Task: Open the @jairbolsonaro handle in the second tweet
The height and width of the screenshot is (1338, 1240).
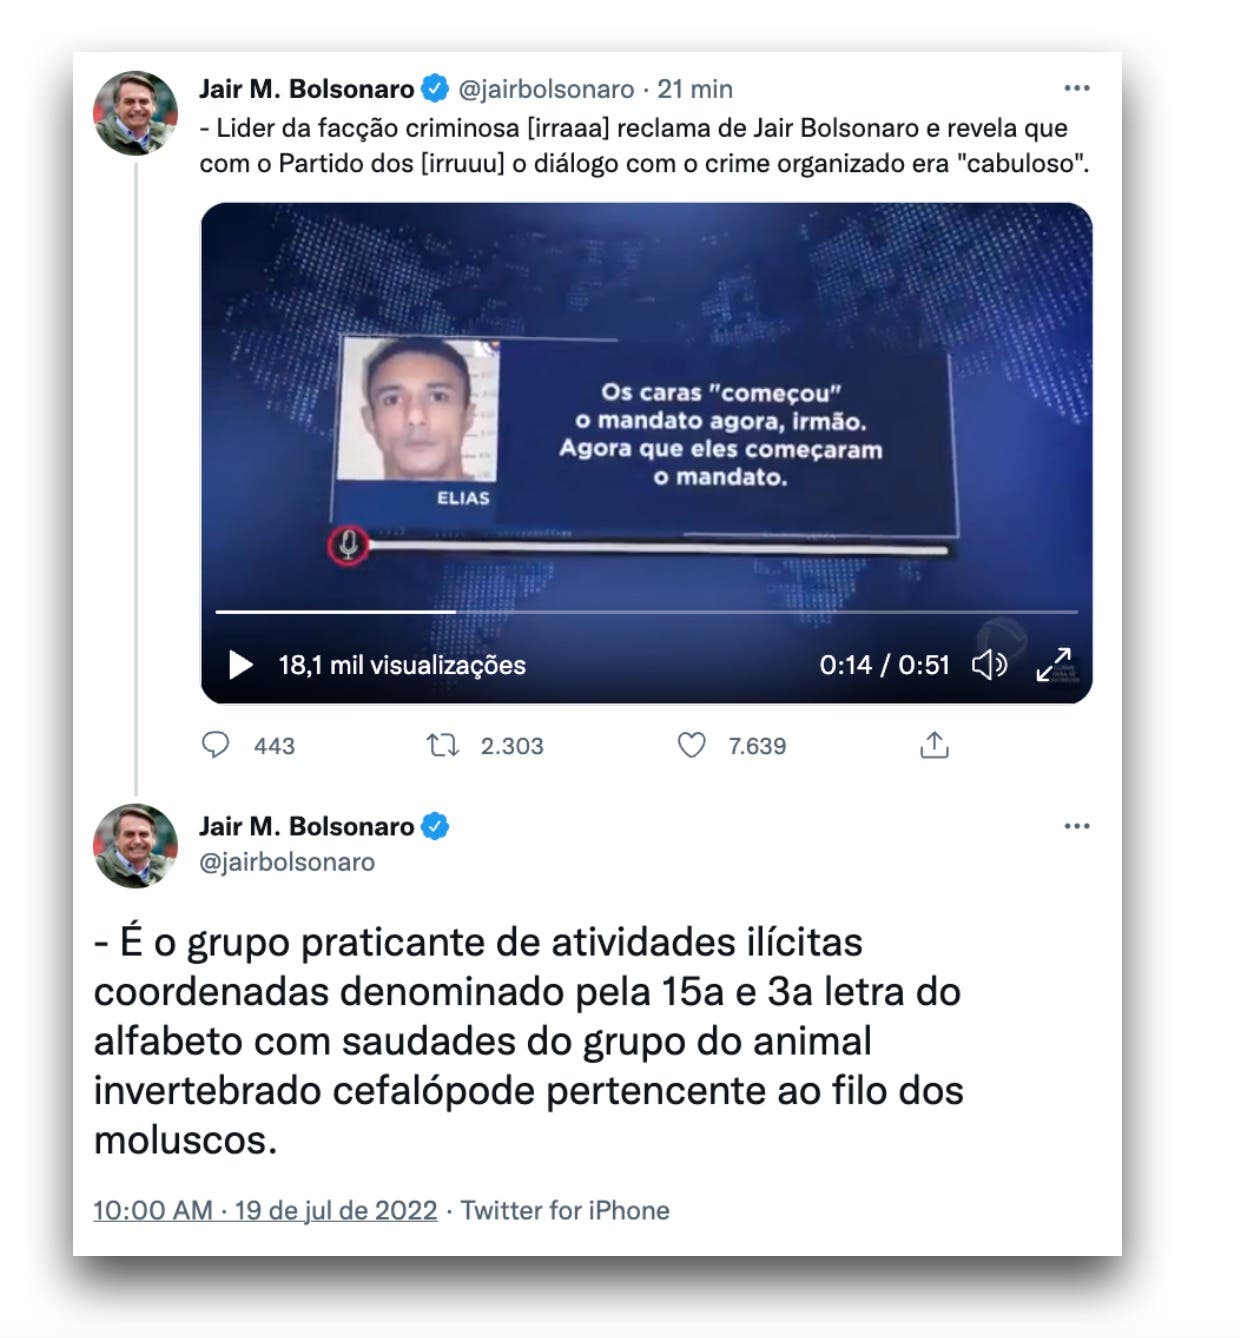Action: 287,862
